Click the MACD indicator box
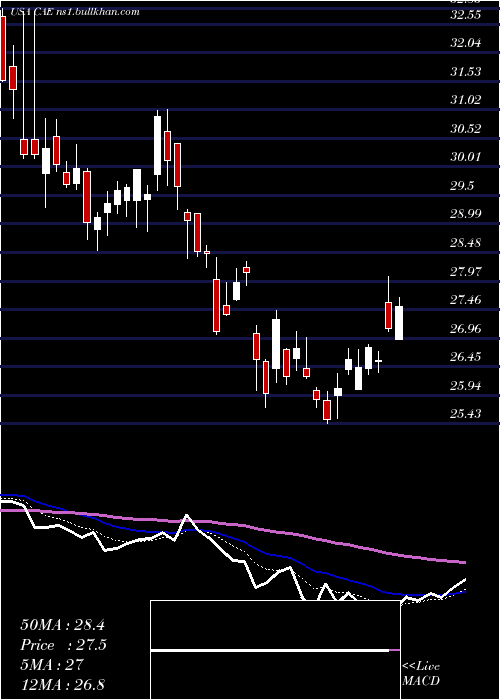 275,650
